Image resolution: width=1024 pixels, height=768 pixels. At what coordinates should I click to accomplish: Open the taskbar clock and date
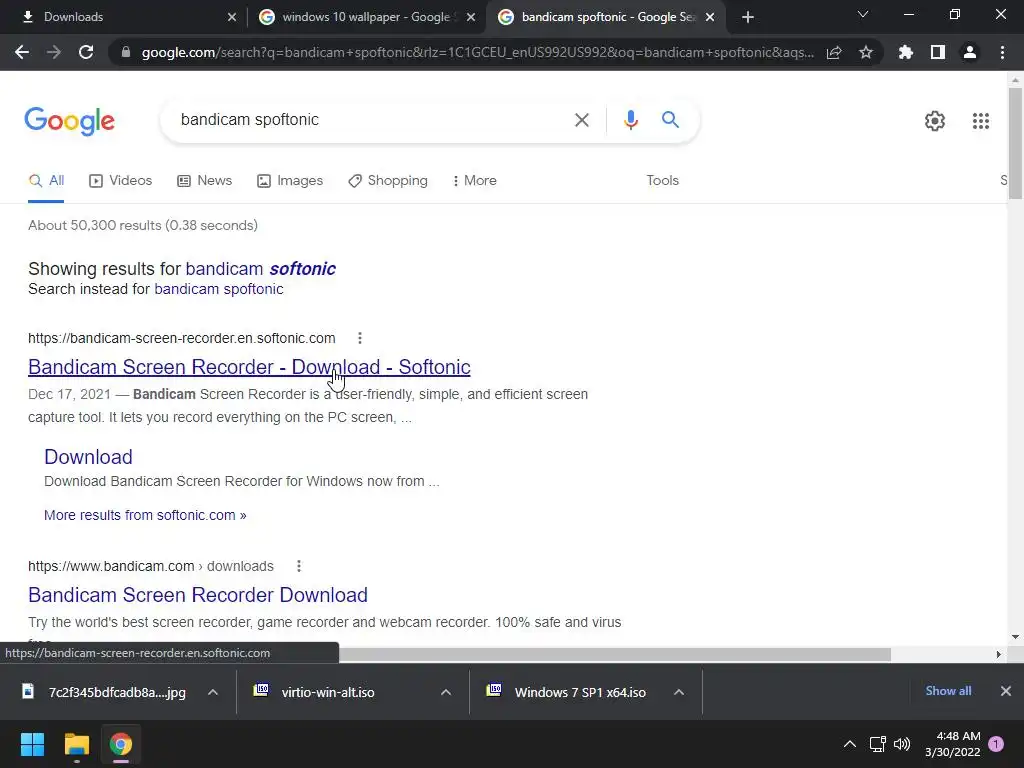coord(953,744)
